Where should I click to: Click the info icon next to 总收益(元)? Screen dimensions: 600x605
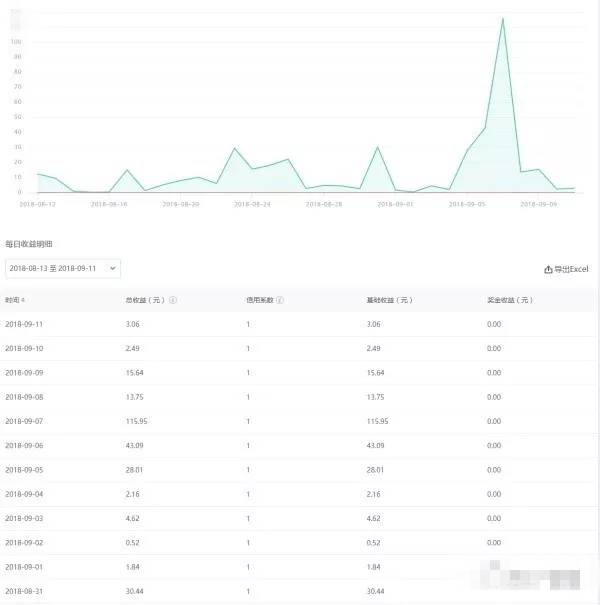[173, 300]
